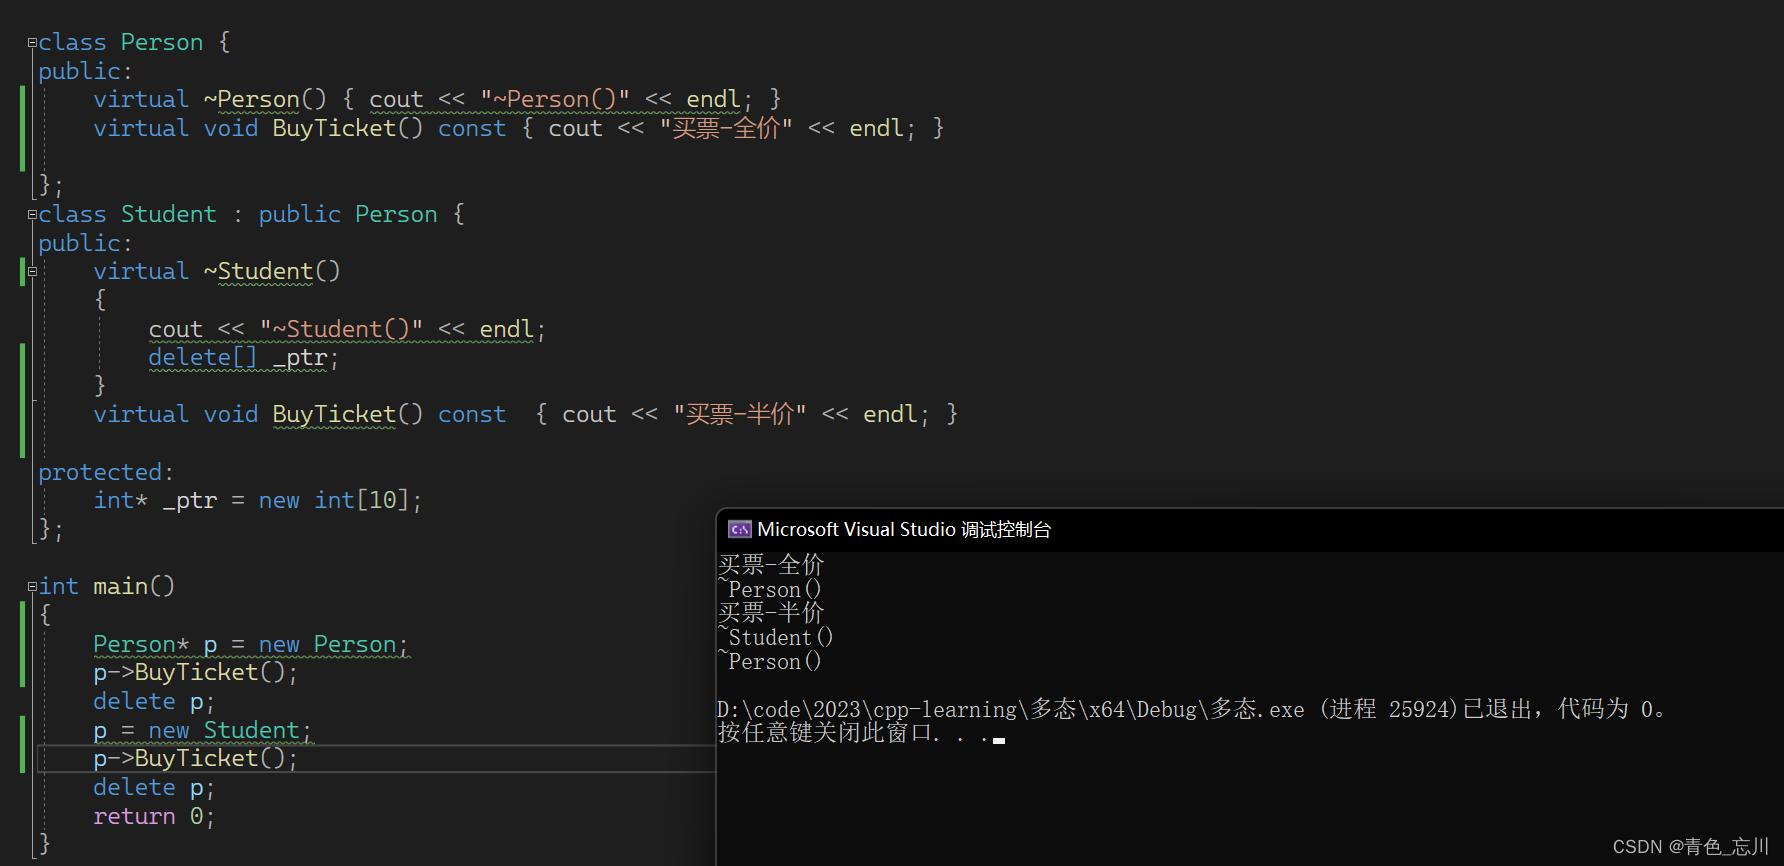Click the public: label in class Student
This screenshot has width=1784, height=866.
(85, 244)
